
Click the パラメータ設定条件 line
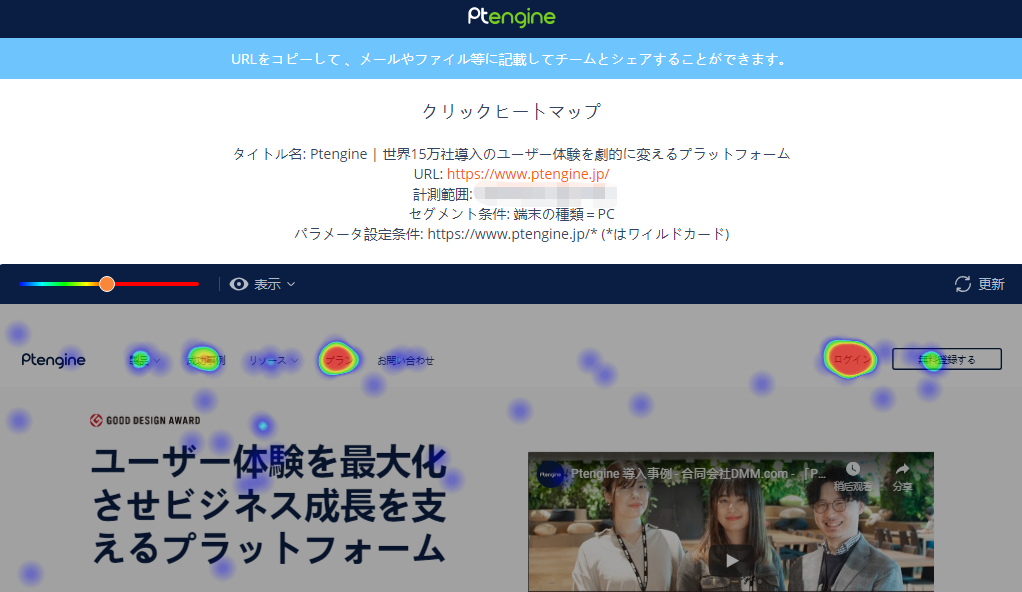point(512,234)
